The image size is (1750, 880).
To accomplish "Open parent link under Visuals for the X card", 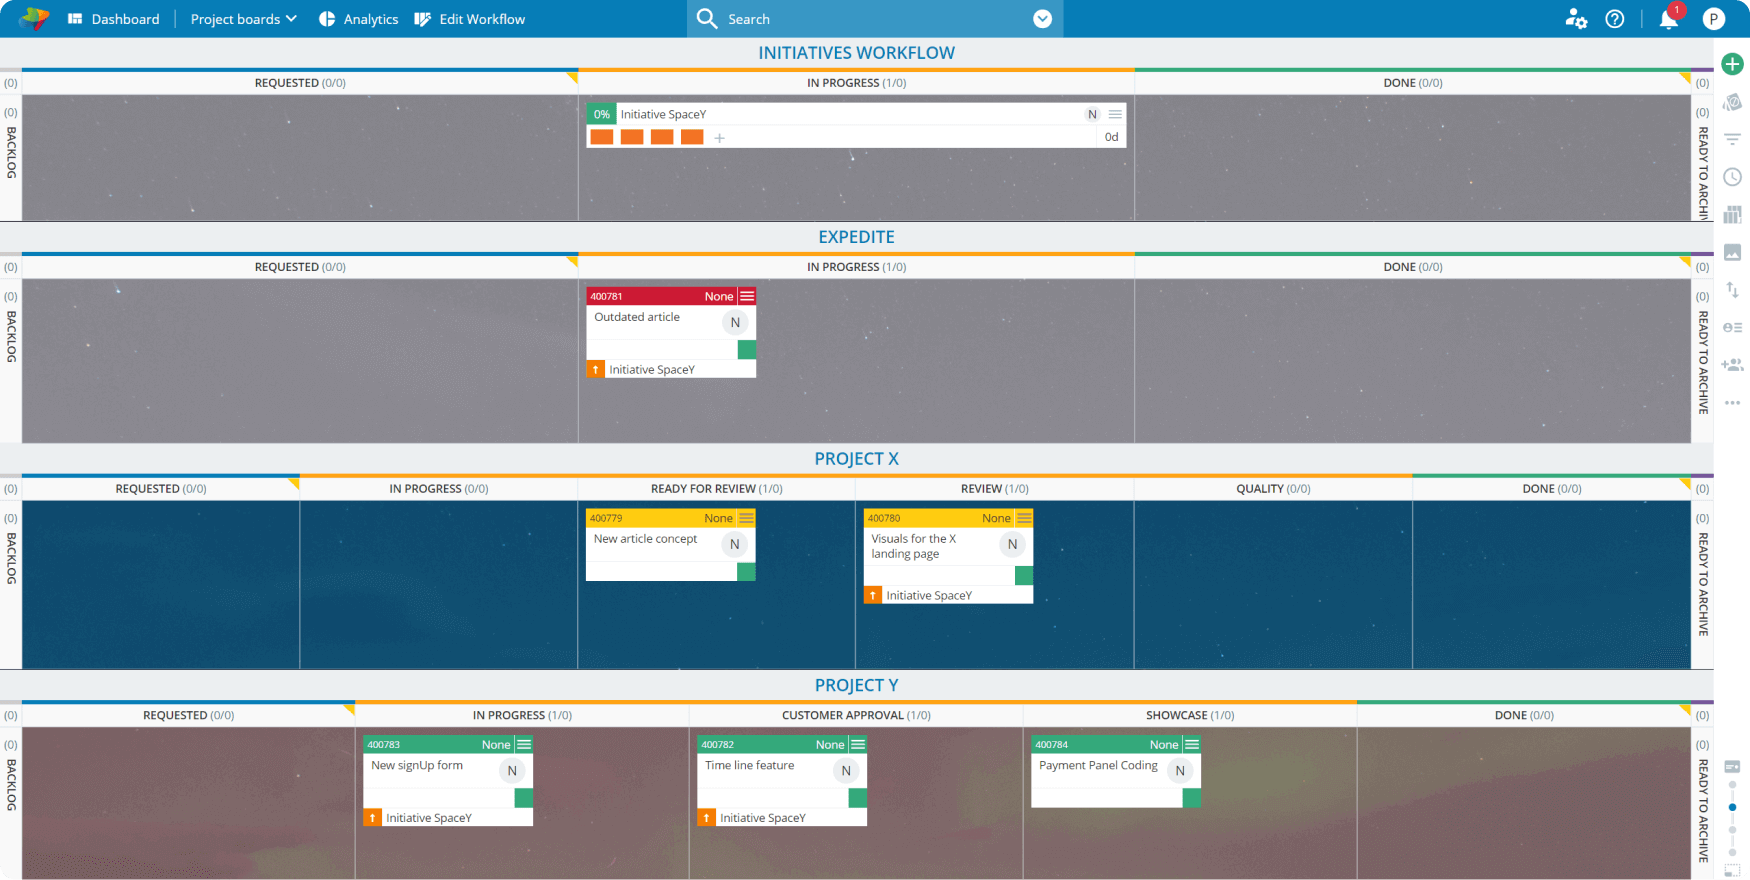I will (928, 596).
